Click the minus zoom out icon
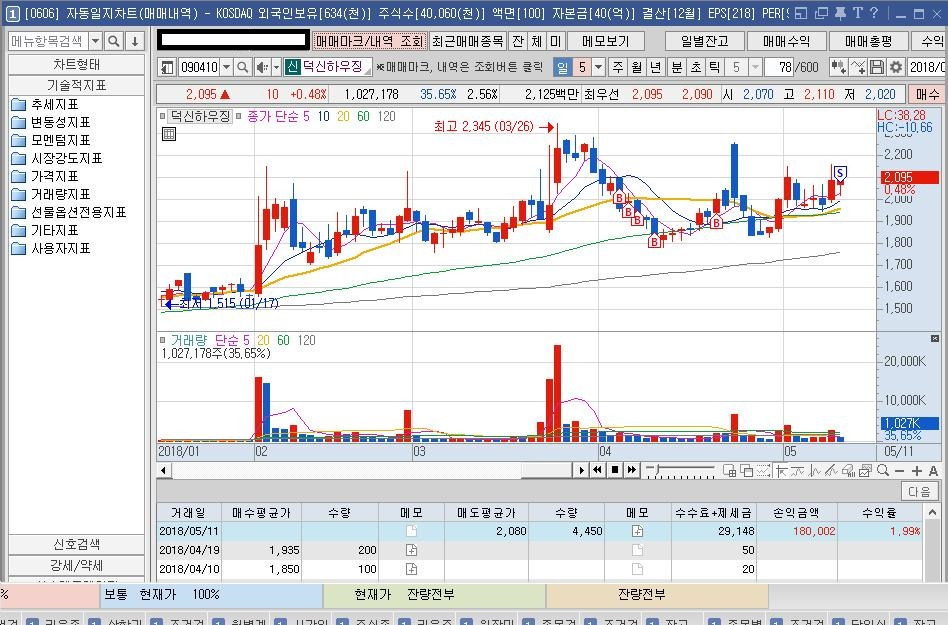This screenshot has width=948, height=625. pyautogui.click(x=900, y=471)
